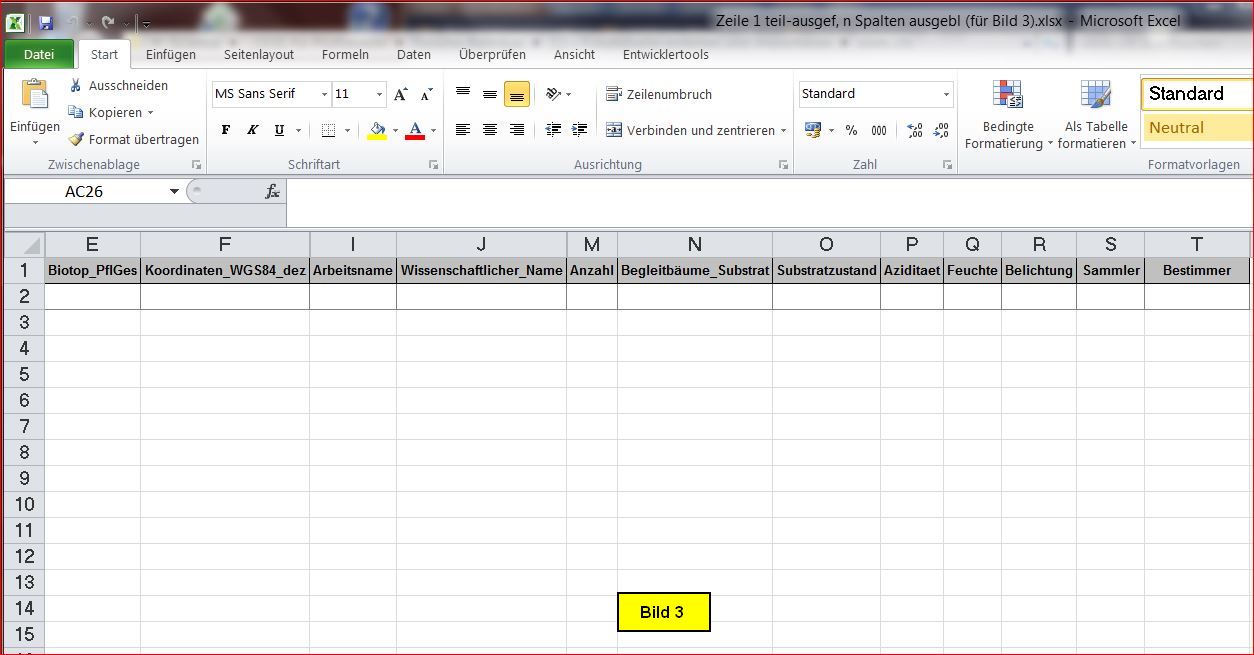Viewport: 1254px width, 655px height.
Task: Increase font size with the A button
Action: [x=400, y=94]
